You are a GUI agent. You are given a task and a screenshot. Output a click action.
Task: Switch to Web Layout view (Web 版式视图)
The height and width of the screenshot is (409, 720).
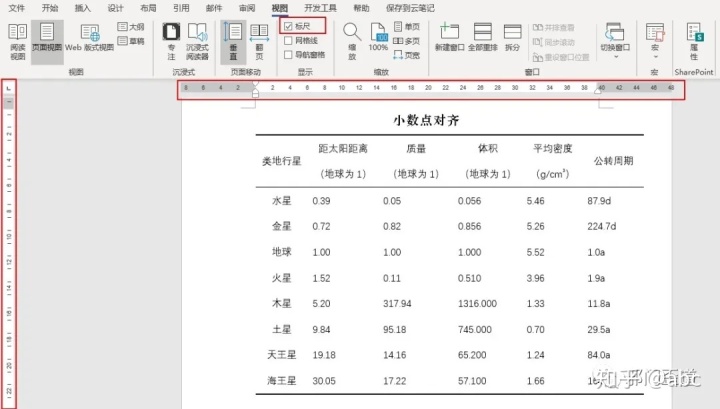pos(90,39)
